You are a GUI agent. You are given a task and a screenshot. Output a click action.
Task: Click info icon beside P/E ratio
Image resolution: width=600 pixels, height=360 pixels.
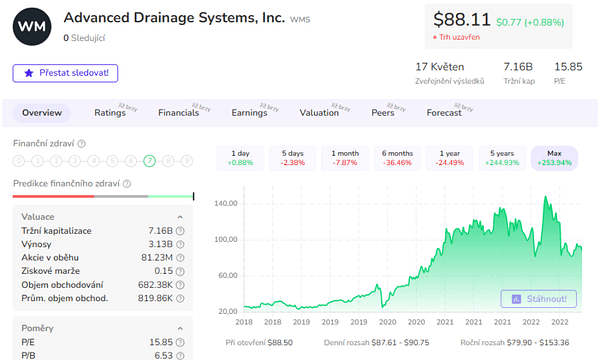point(180,342)
